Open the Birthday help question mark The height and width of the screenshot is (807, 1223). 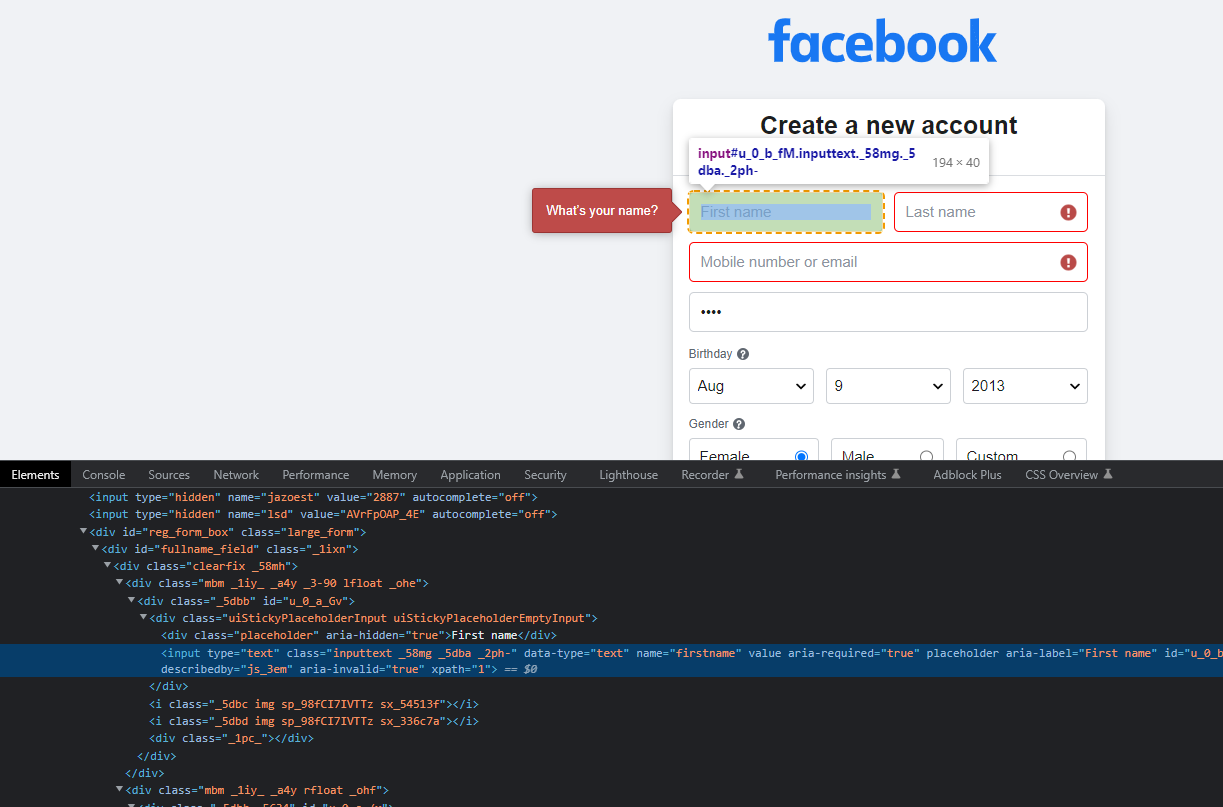tap(742, 353)
